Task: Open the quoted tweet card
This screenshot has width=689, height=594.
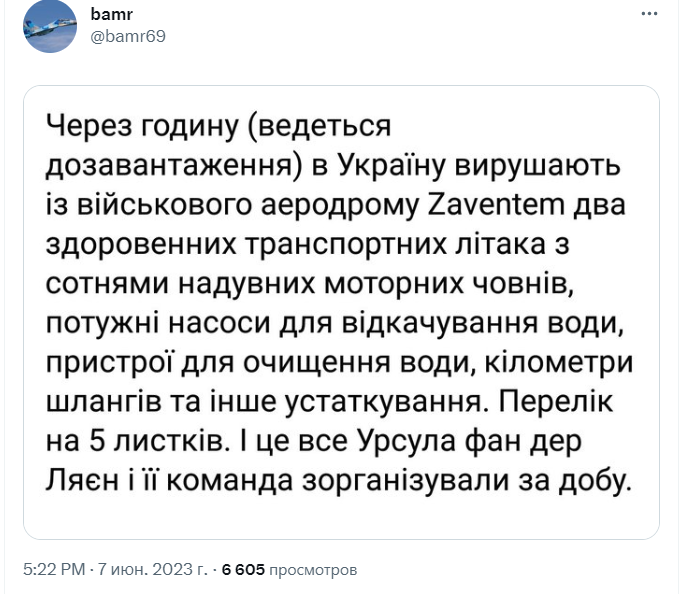Action: (x=341, y=312)
